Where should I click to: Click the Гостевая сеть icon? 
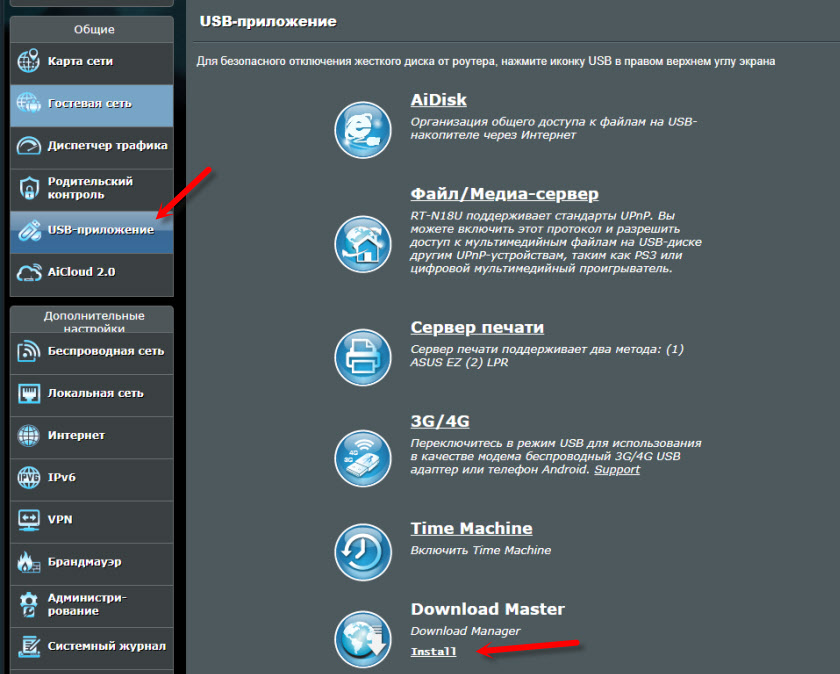(x=28, y=103)
